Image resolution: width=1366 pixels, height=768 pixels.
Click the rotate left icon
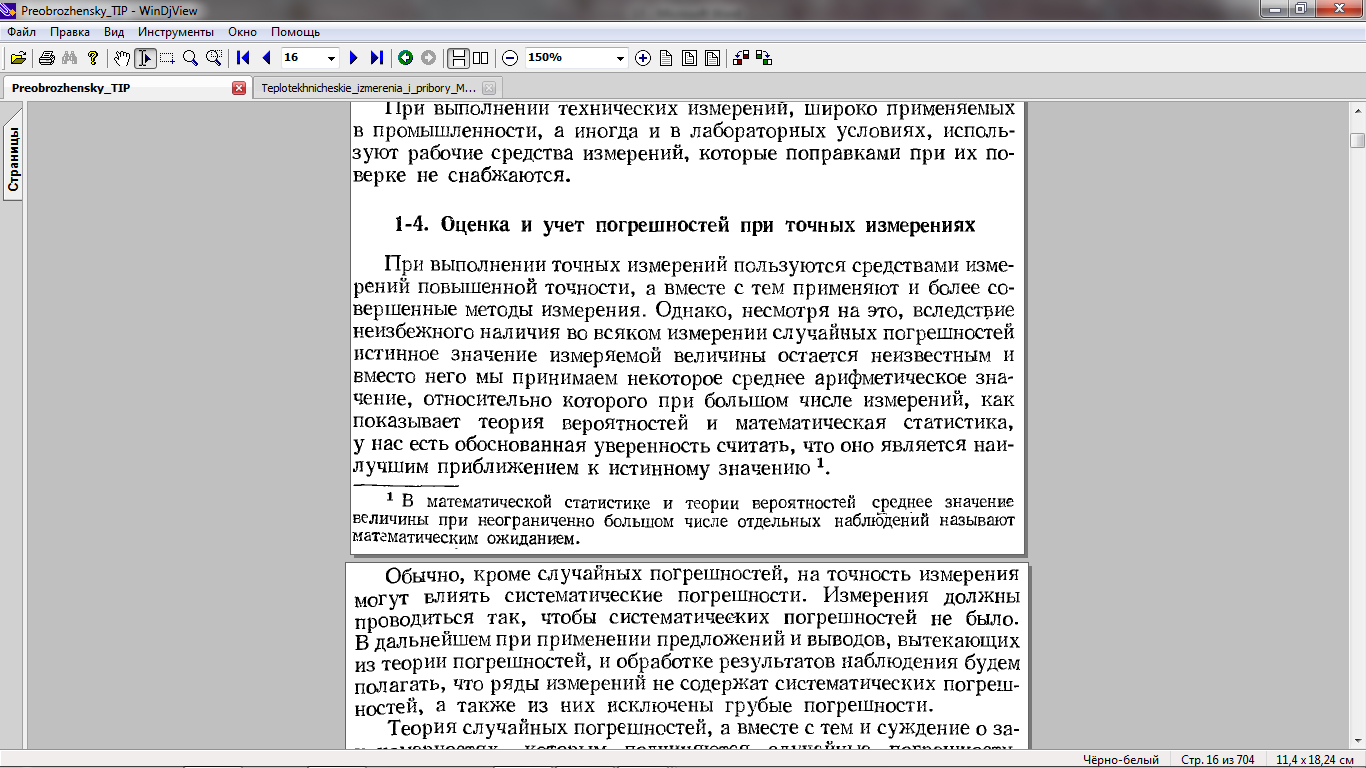(x=741, y=58)
